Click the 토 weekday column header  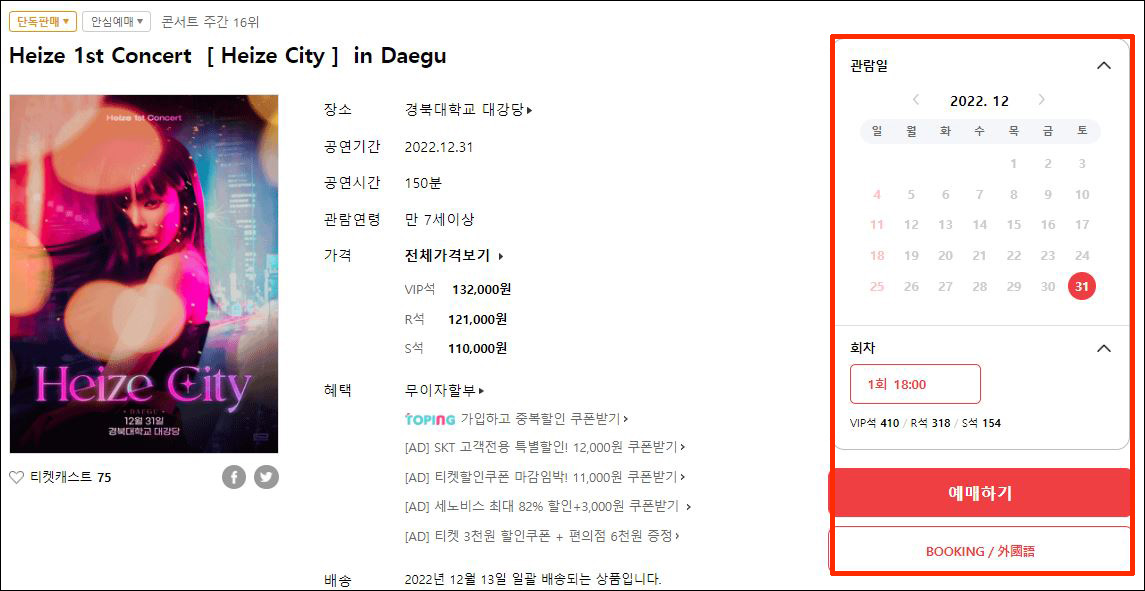[x=1081, y=131]
